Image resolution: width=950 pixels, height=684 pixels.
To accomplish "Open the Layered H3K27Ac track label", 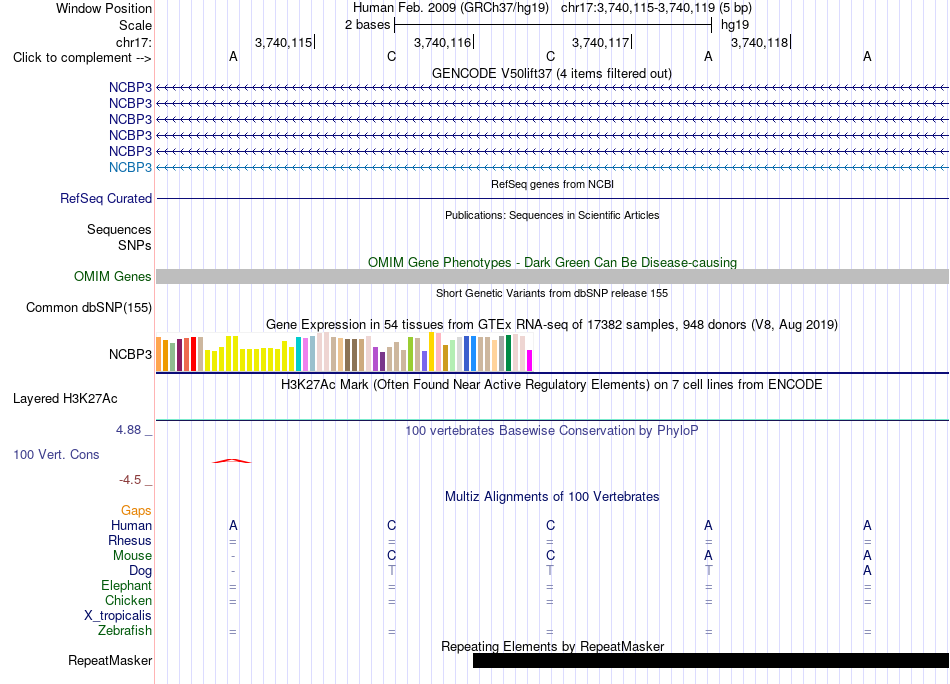I will coord(65,399).
